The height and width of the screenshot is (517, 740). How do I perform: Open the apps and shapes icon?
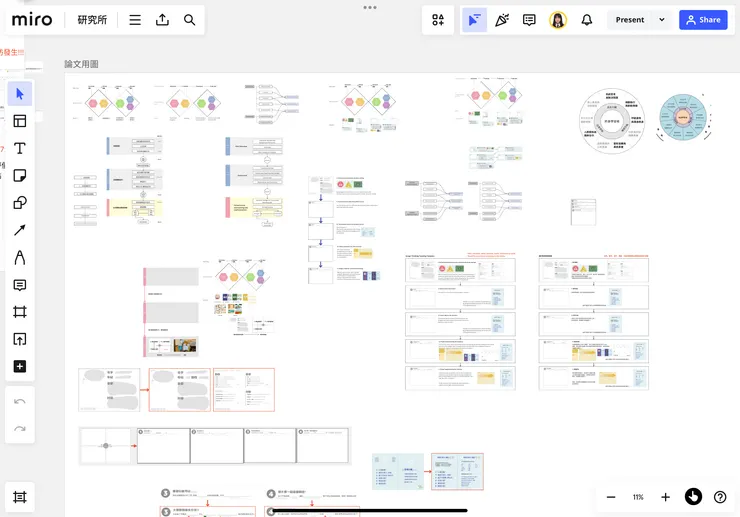(x=438, y=20)
